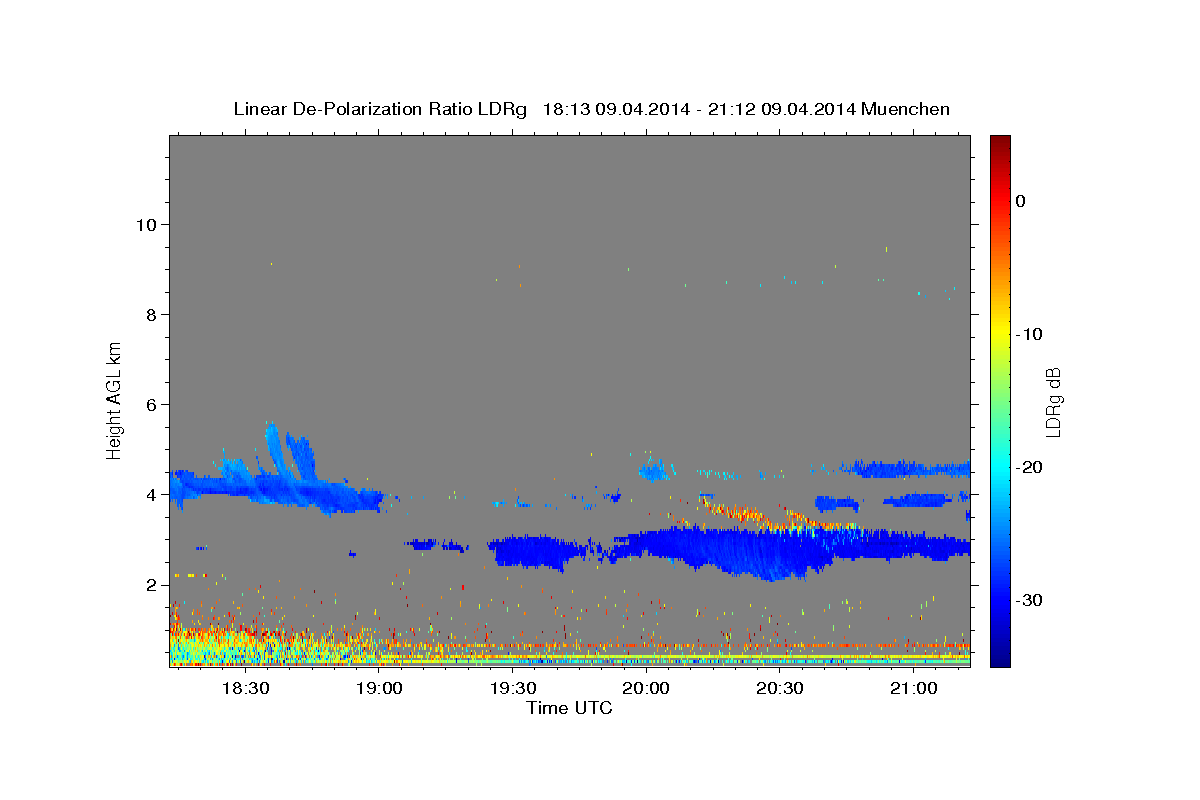The width and height of the screenshot is (1200, 800).
Task: Click the start time '18:13 09.04.2014' in the title
Action: click(616, 109)
